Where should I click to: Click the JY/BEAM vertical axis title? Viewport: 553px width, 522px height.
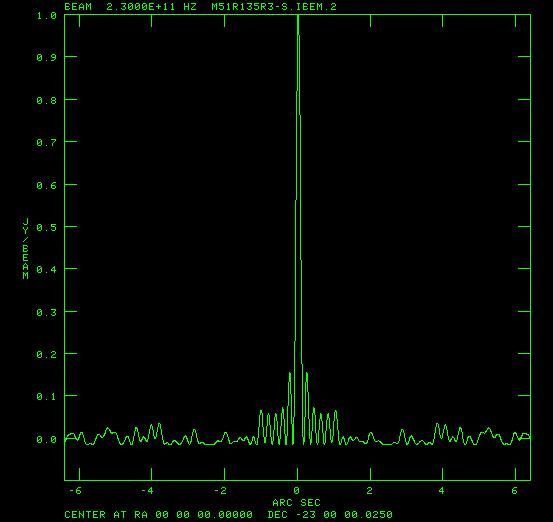point(25,249)
